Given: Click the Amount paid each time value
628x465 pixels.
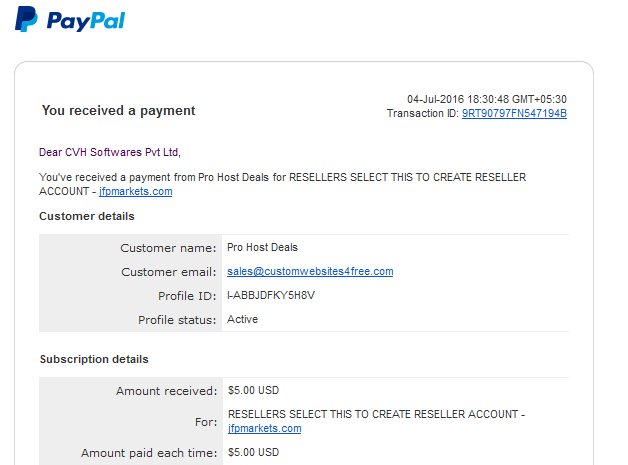Looking at the screenshot, I should click(253, 452).
